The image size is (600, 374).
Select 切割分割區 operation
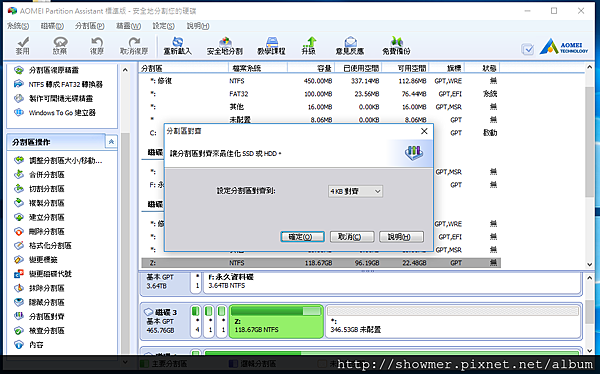pyautogui.click(x=39, y=189)
